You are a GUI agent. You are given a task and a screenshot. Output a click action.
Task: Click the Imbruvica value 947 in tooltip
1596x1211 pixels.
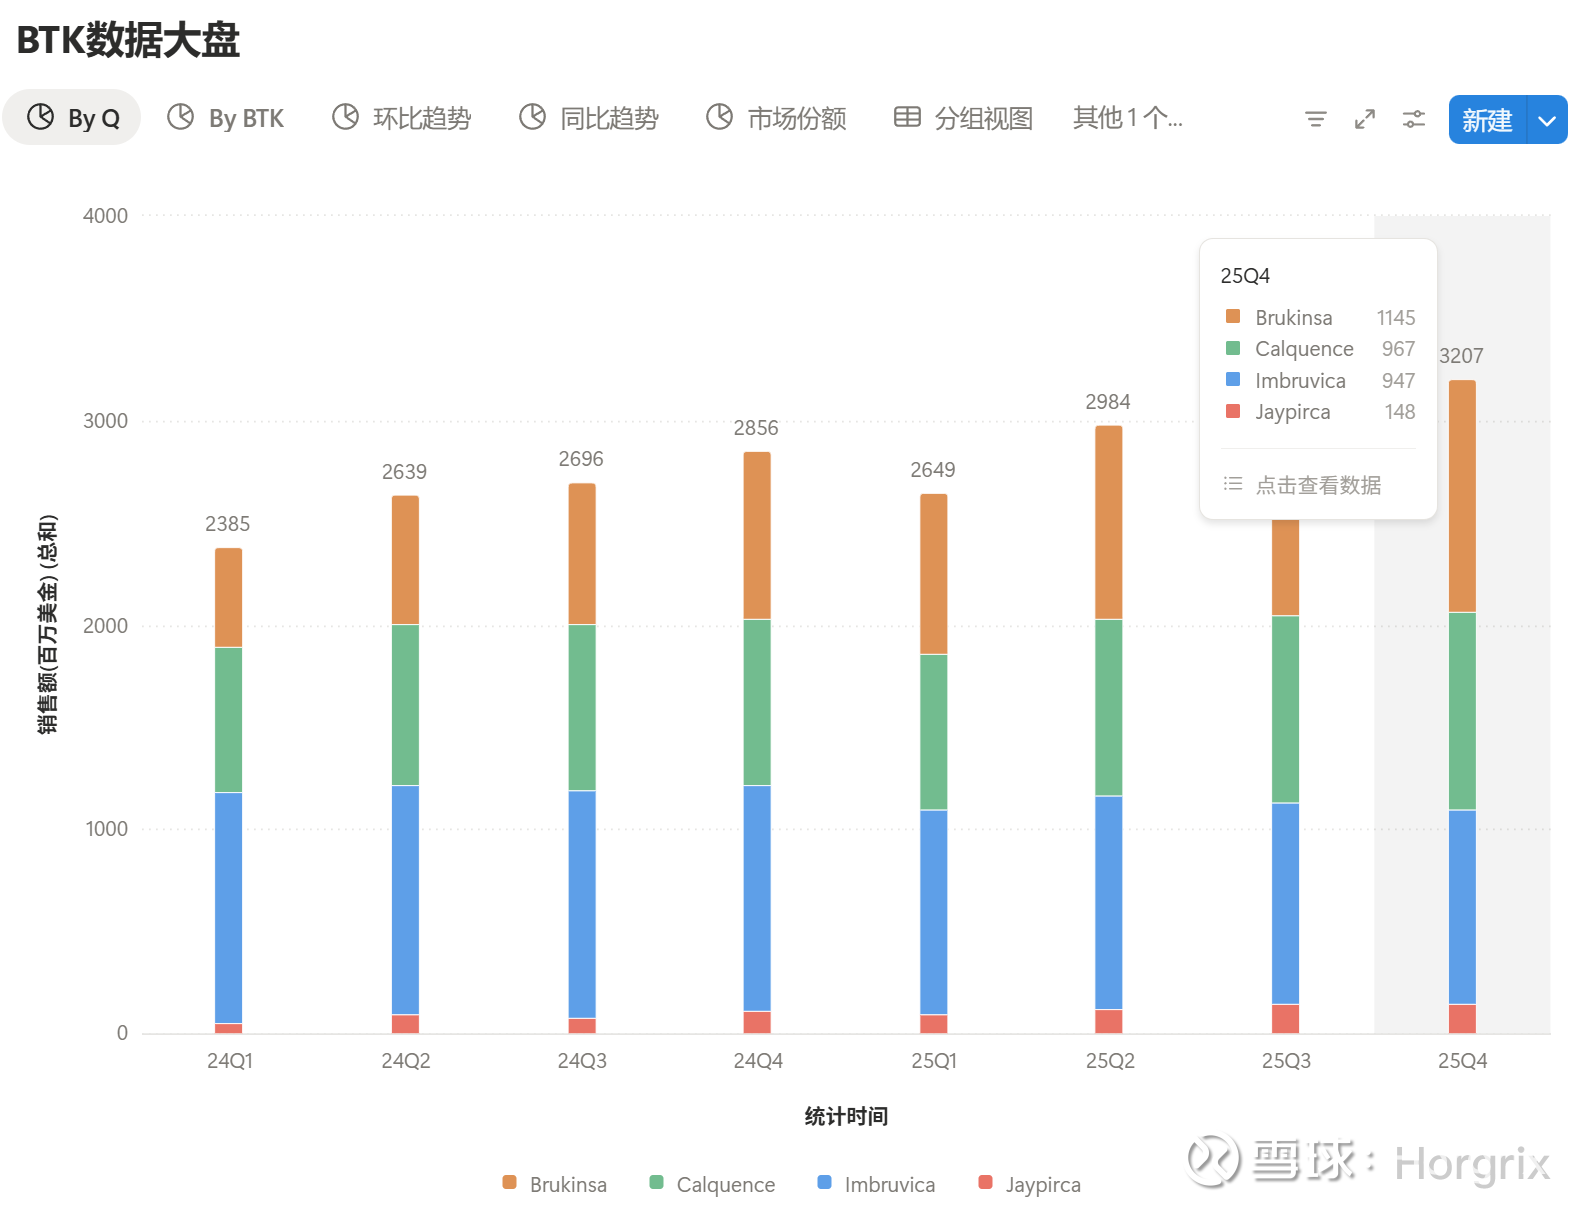(1399, 381)
